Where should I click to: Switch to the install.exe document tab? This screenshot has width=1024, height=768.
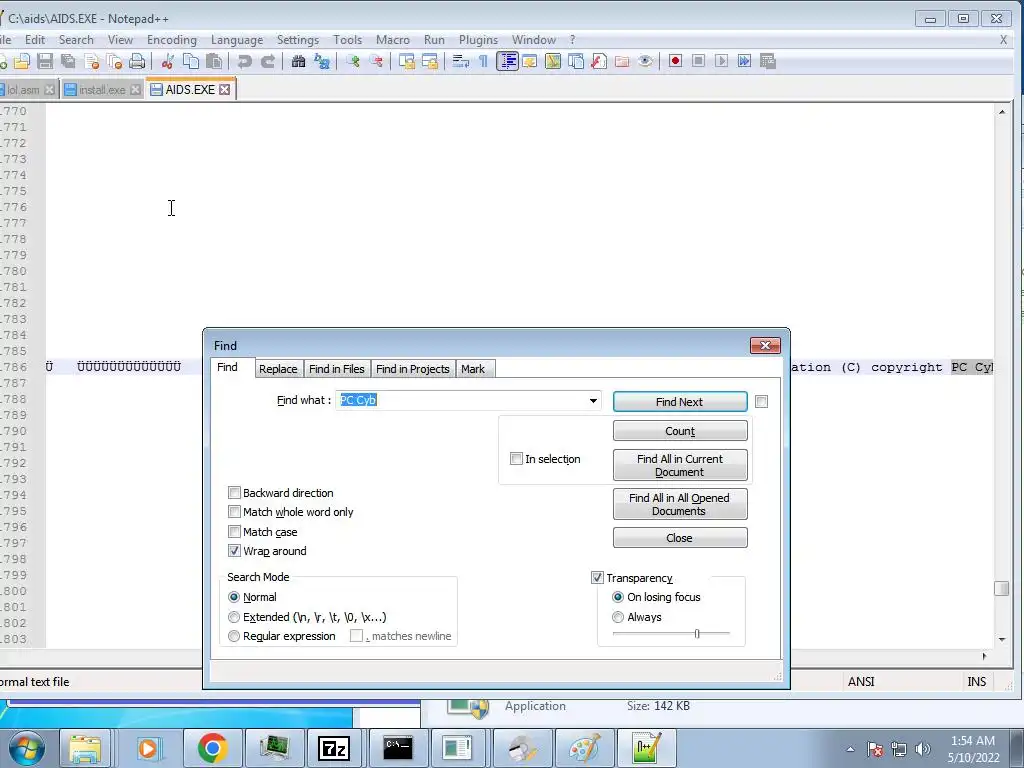pos(102,89)
